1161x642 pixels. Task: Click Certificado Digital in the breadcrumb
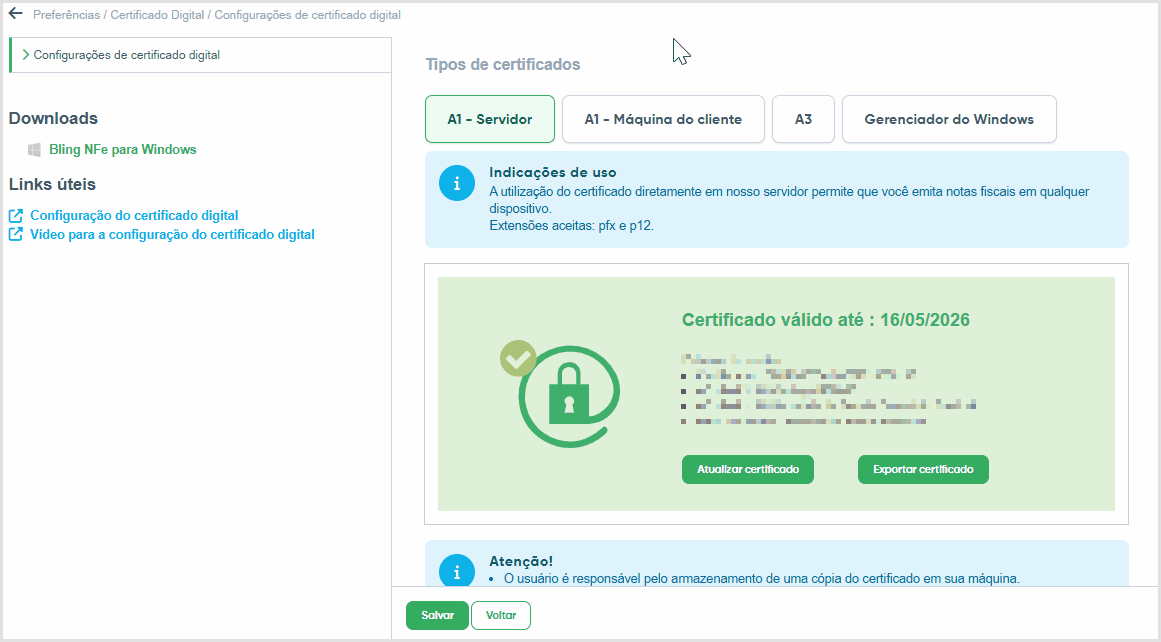point(157,15)
